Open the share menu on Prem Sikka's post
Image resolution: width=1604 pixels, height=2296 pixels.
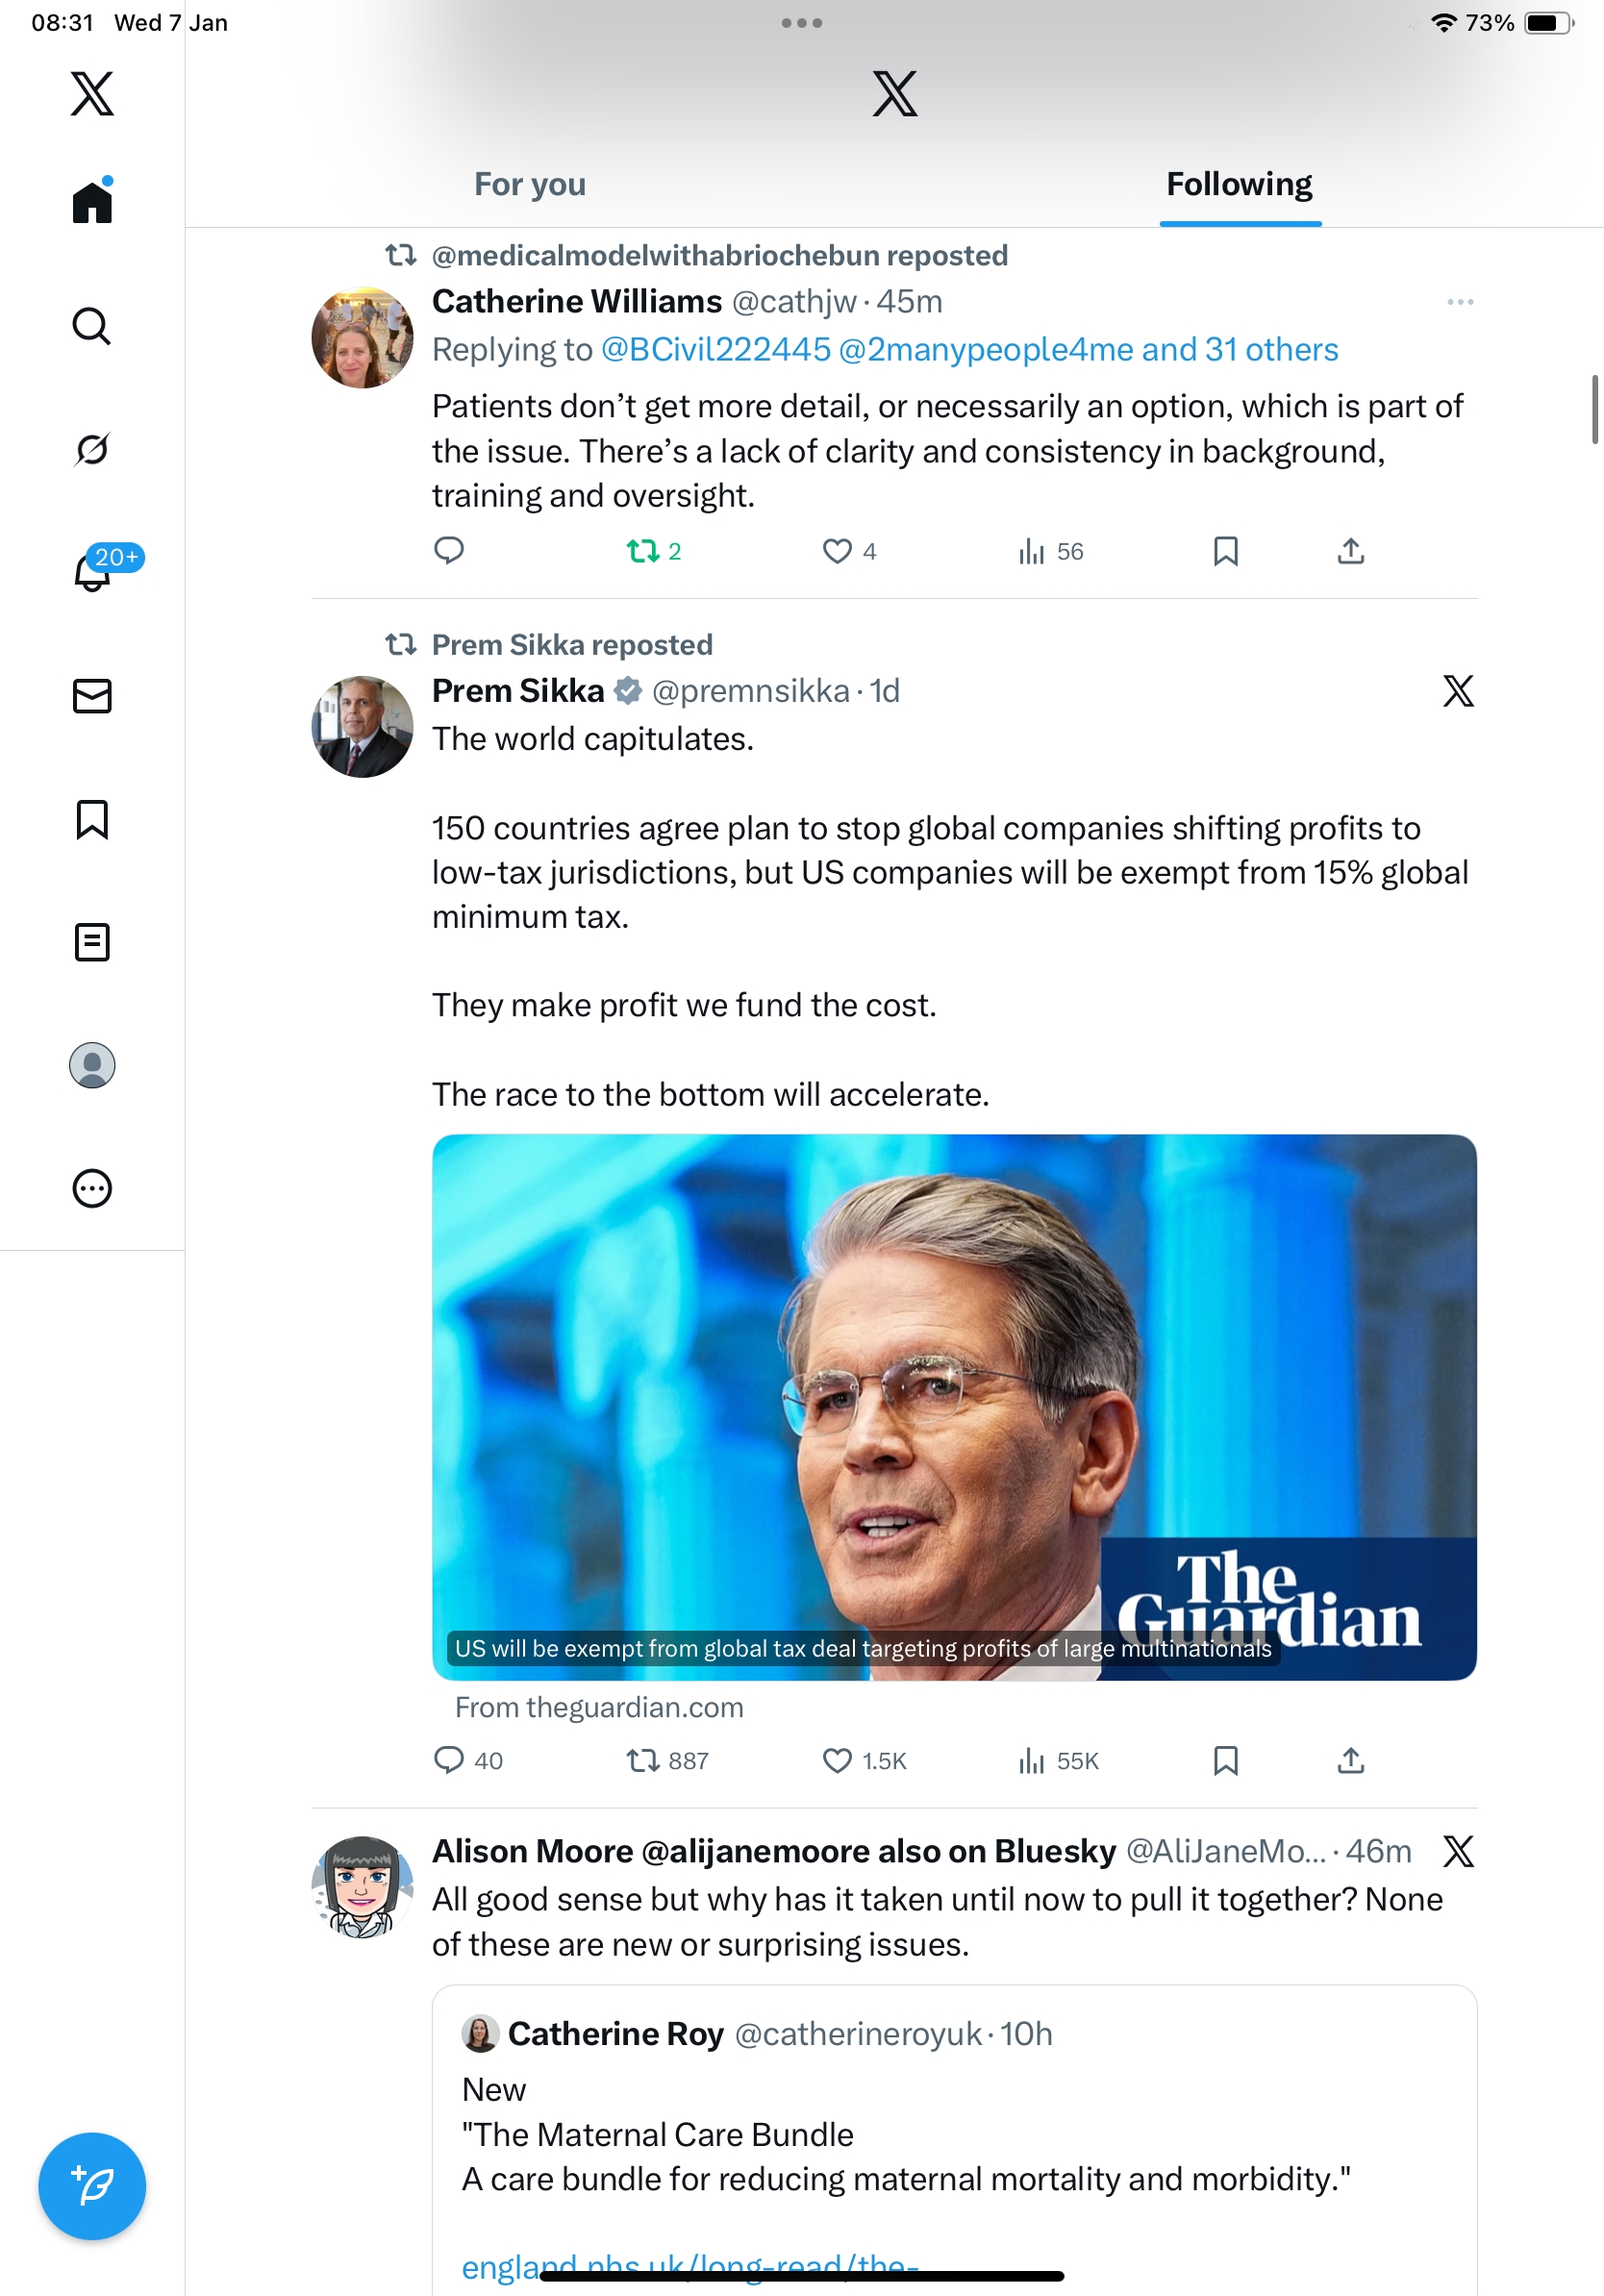1350,1760
